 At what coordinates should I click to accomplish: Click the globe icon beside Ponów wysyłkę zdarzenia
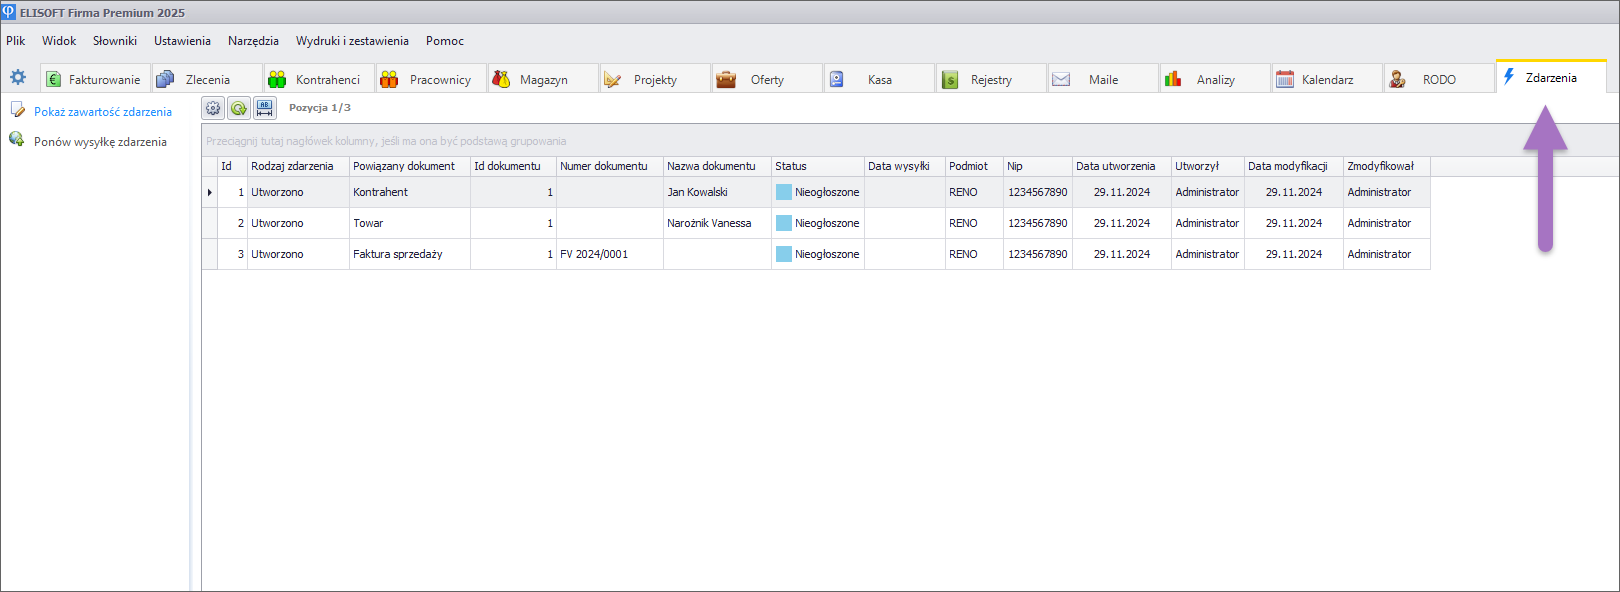pos(17,140)
